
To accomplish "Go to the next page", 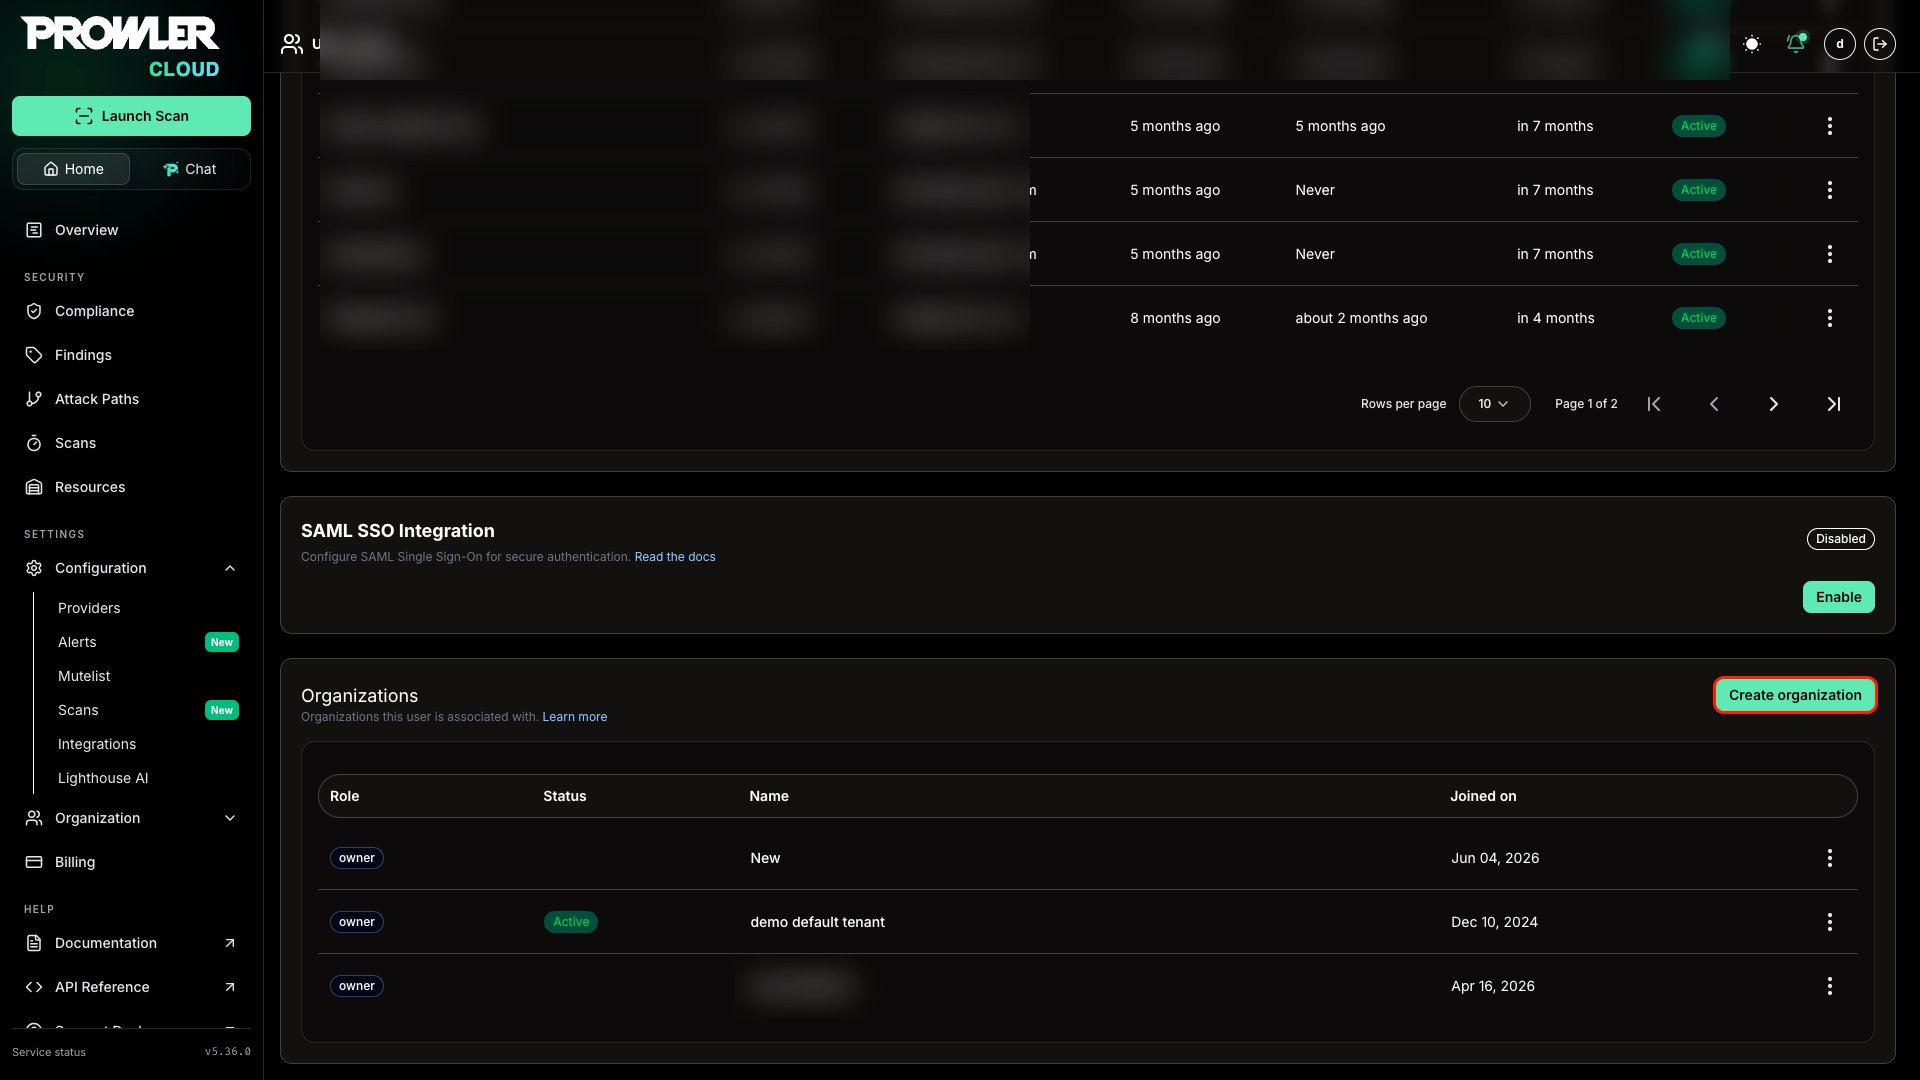I will (1774, 404).
